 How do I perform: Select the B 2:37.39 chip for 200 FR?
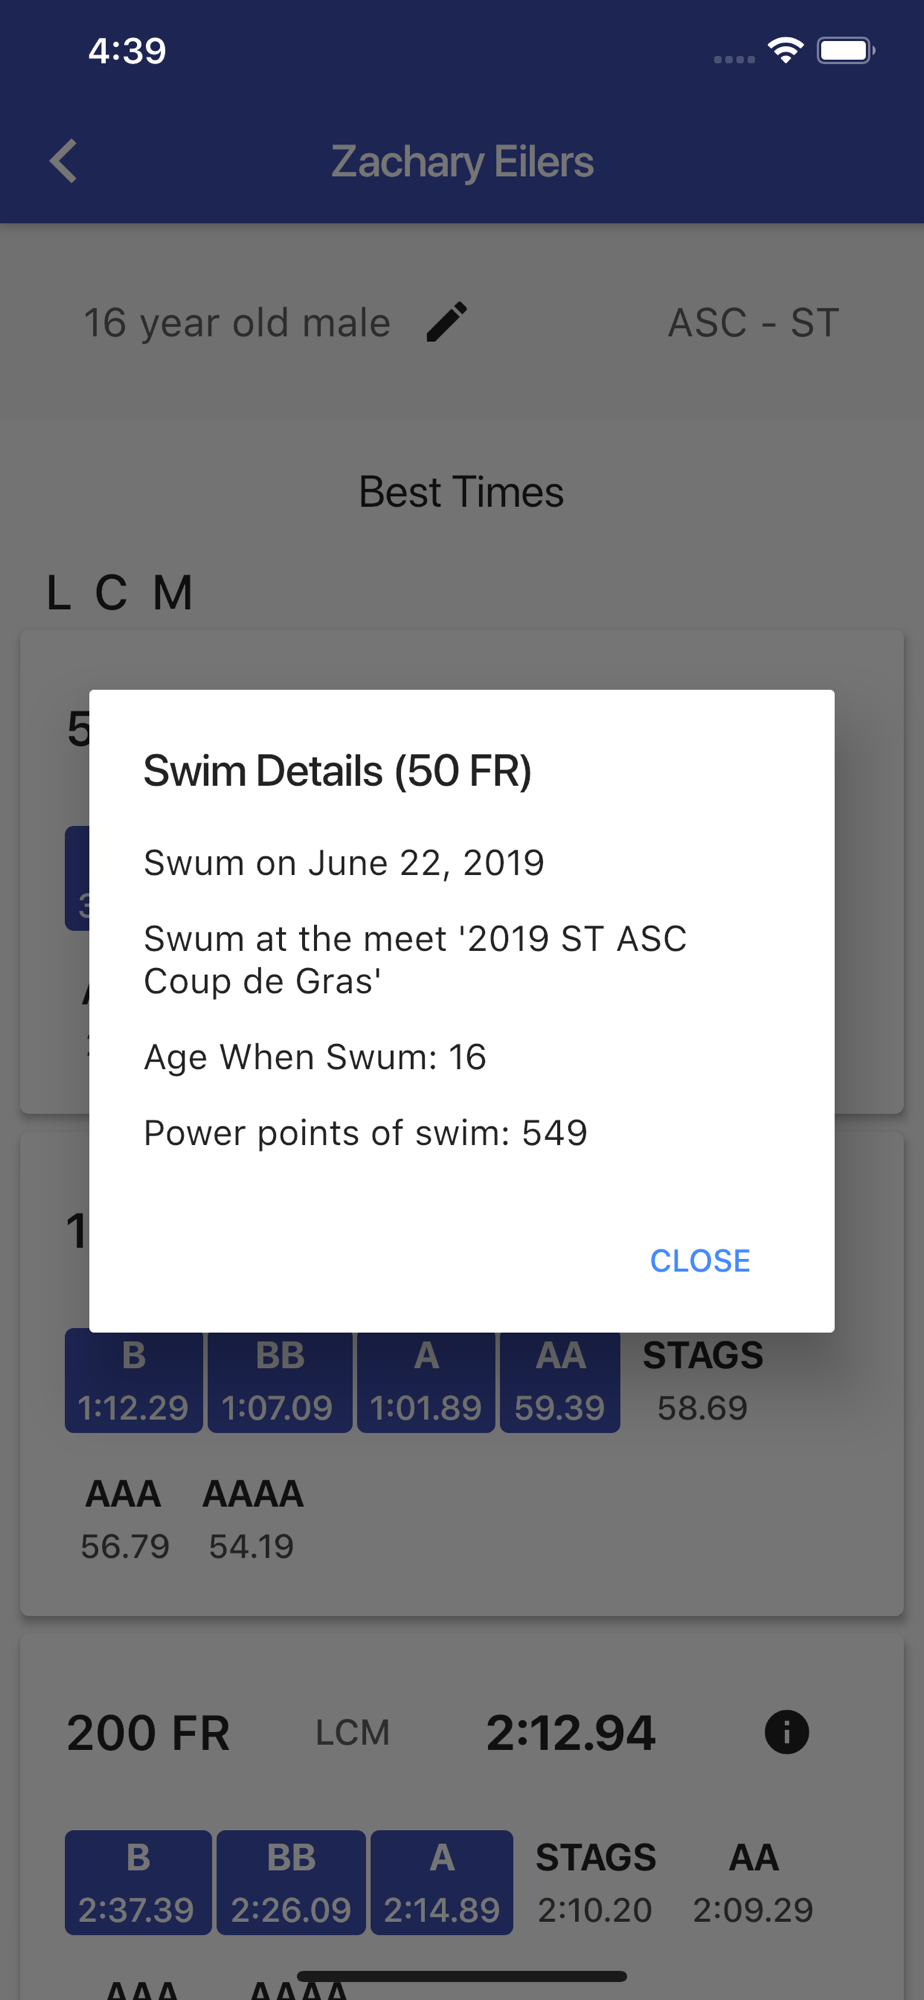click(138, 1883)
